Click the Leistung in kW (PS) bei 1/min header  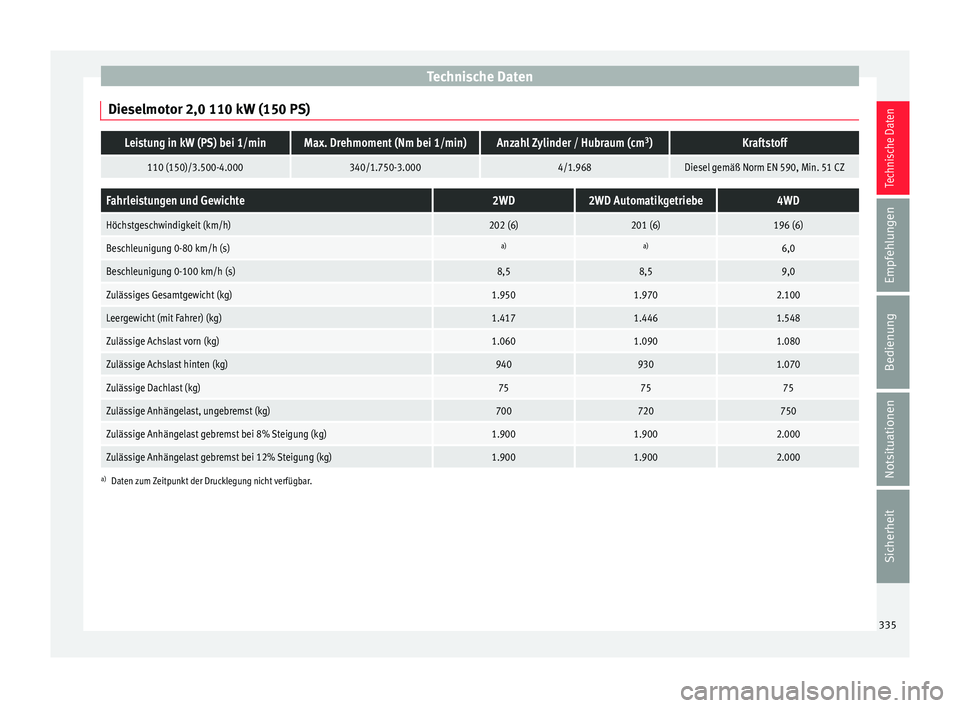pyautogui.click(x=195, y=143)
